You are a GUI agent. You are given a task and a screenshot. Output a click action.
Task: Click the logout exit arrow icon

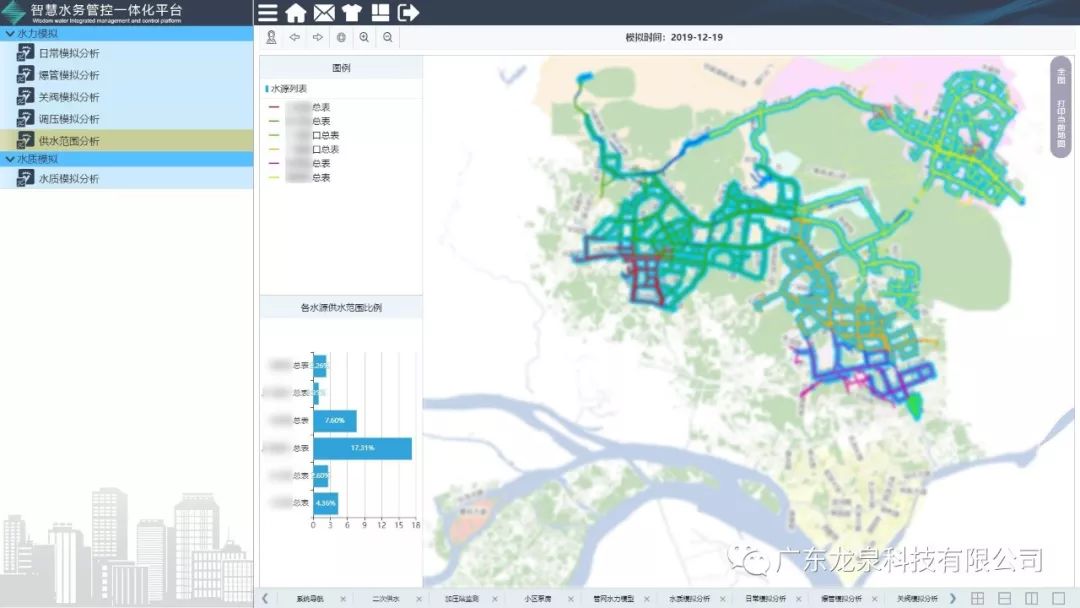pos(408,13)
